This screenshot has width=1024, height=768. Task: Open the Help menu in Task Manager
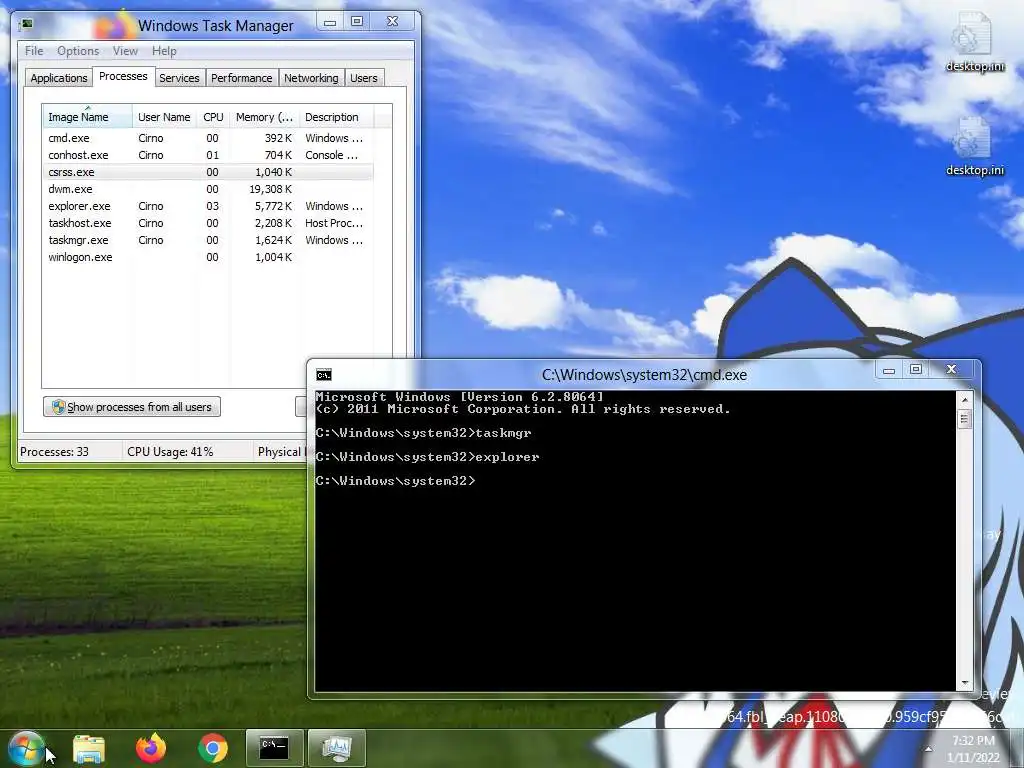tap(164, 51)
